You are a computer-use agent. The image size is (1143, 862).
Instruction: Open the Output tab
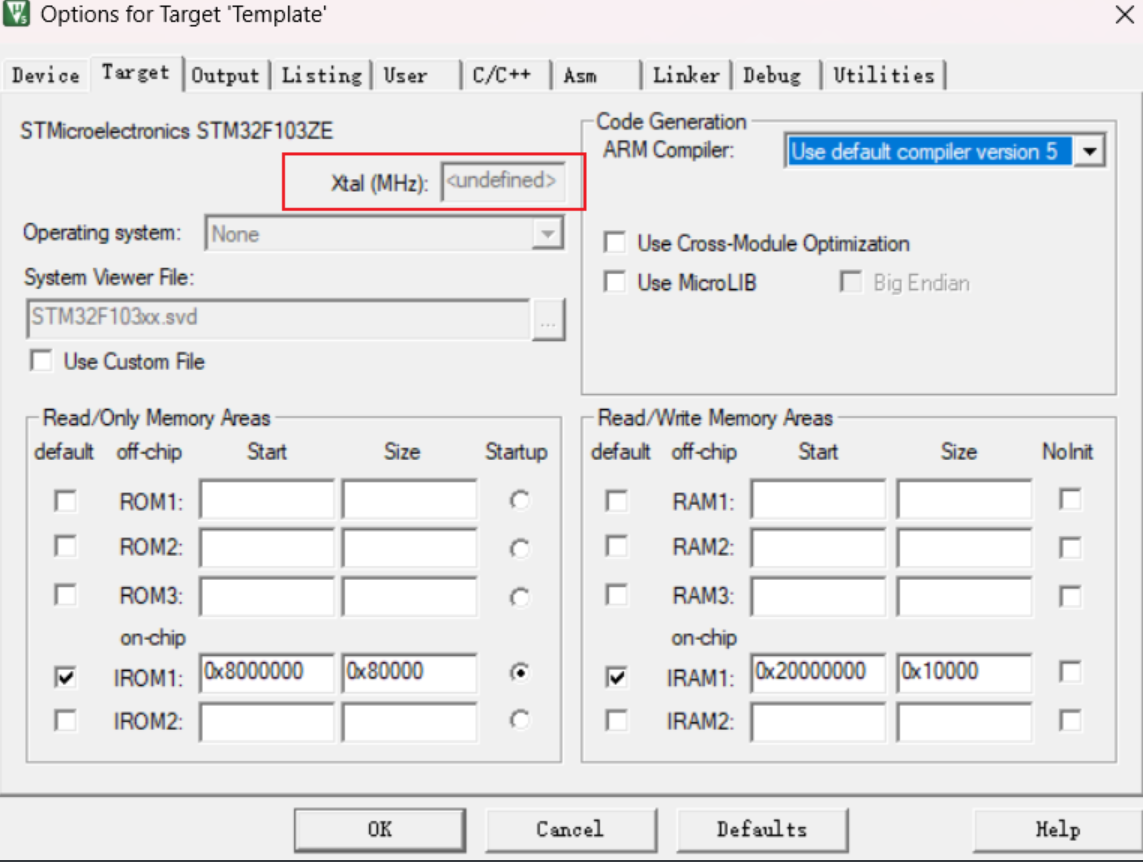click(x=225, y=75)
